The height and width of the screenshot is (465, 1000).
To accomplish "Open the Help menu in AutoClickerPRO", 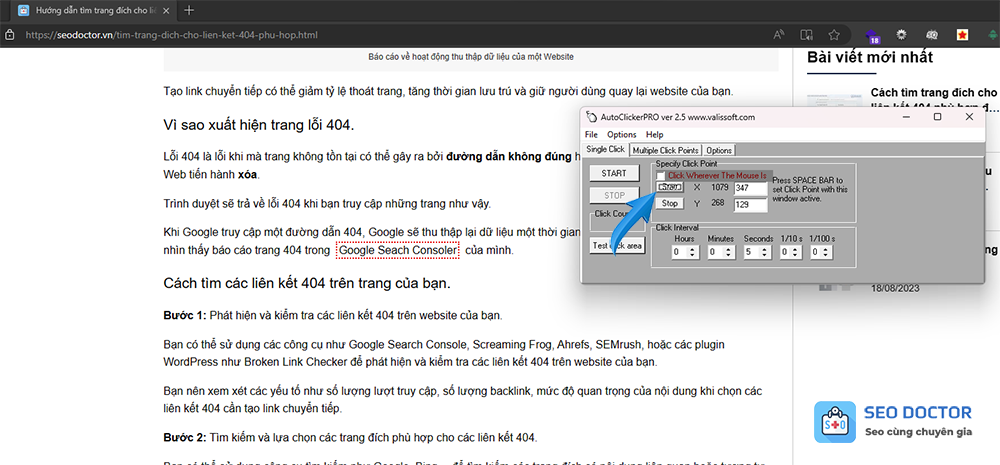I will pos(654,134).
